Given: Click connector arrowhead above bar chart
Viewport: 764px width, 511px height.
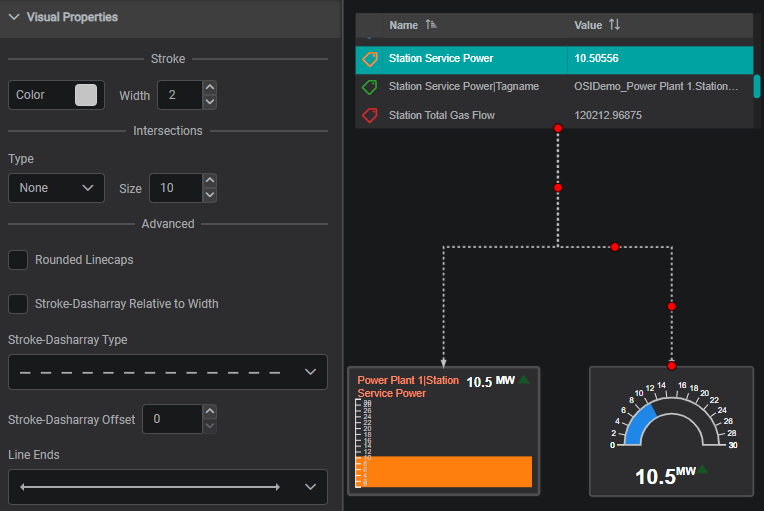Looking at the screenshot, I should 443,363.
